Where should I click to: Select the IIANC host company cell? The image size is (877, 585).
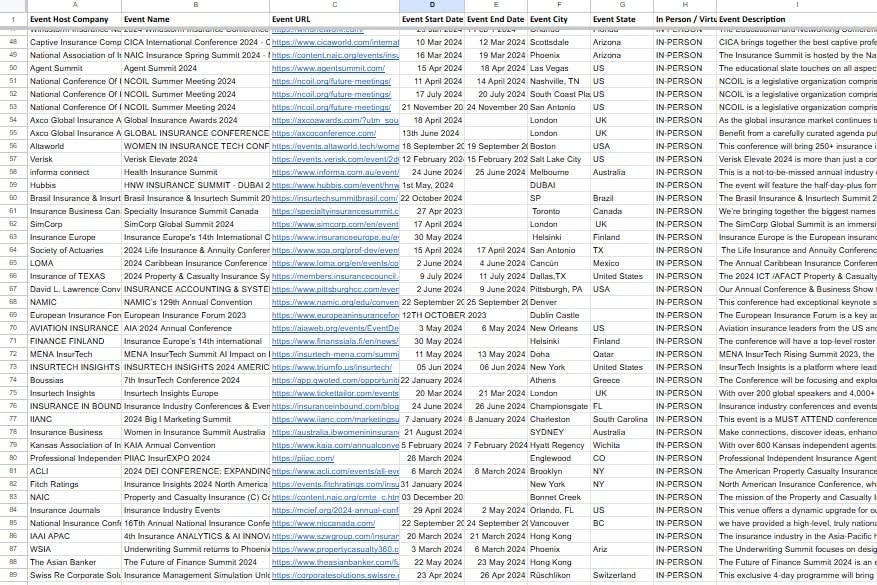74,419
